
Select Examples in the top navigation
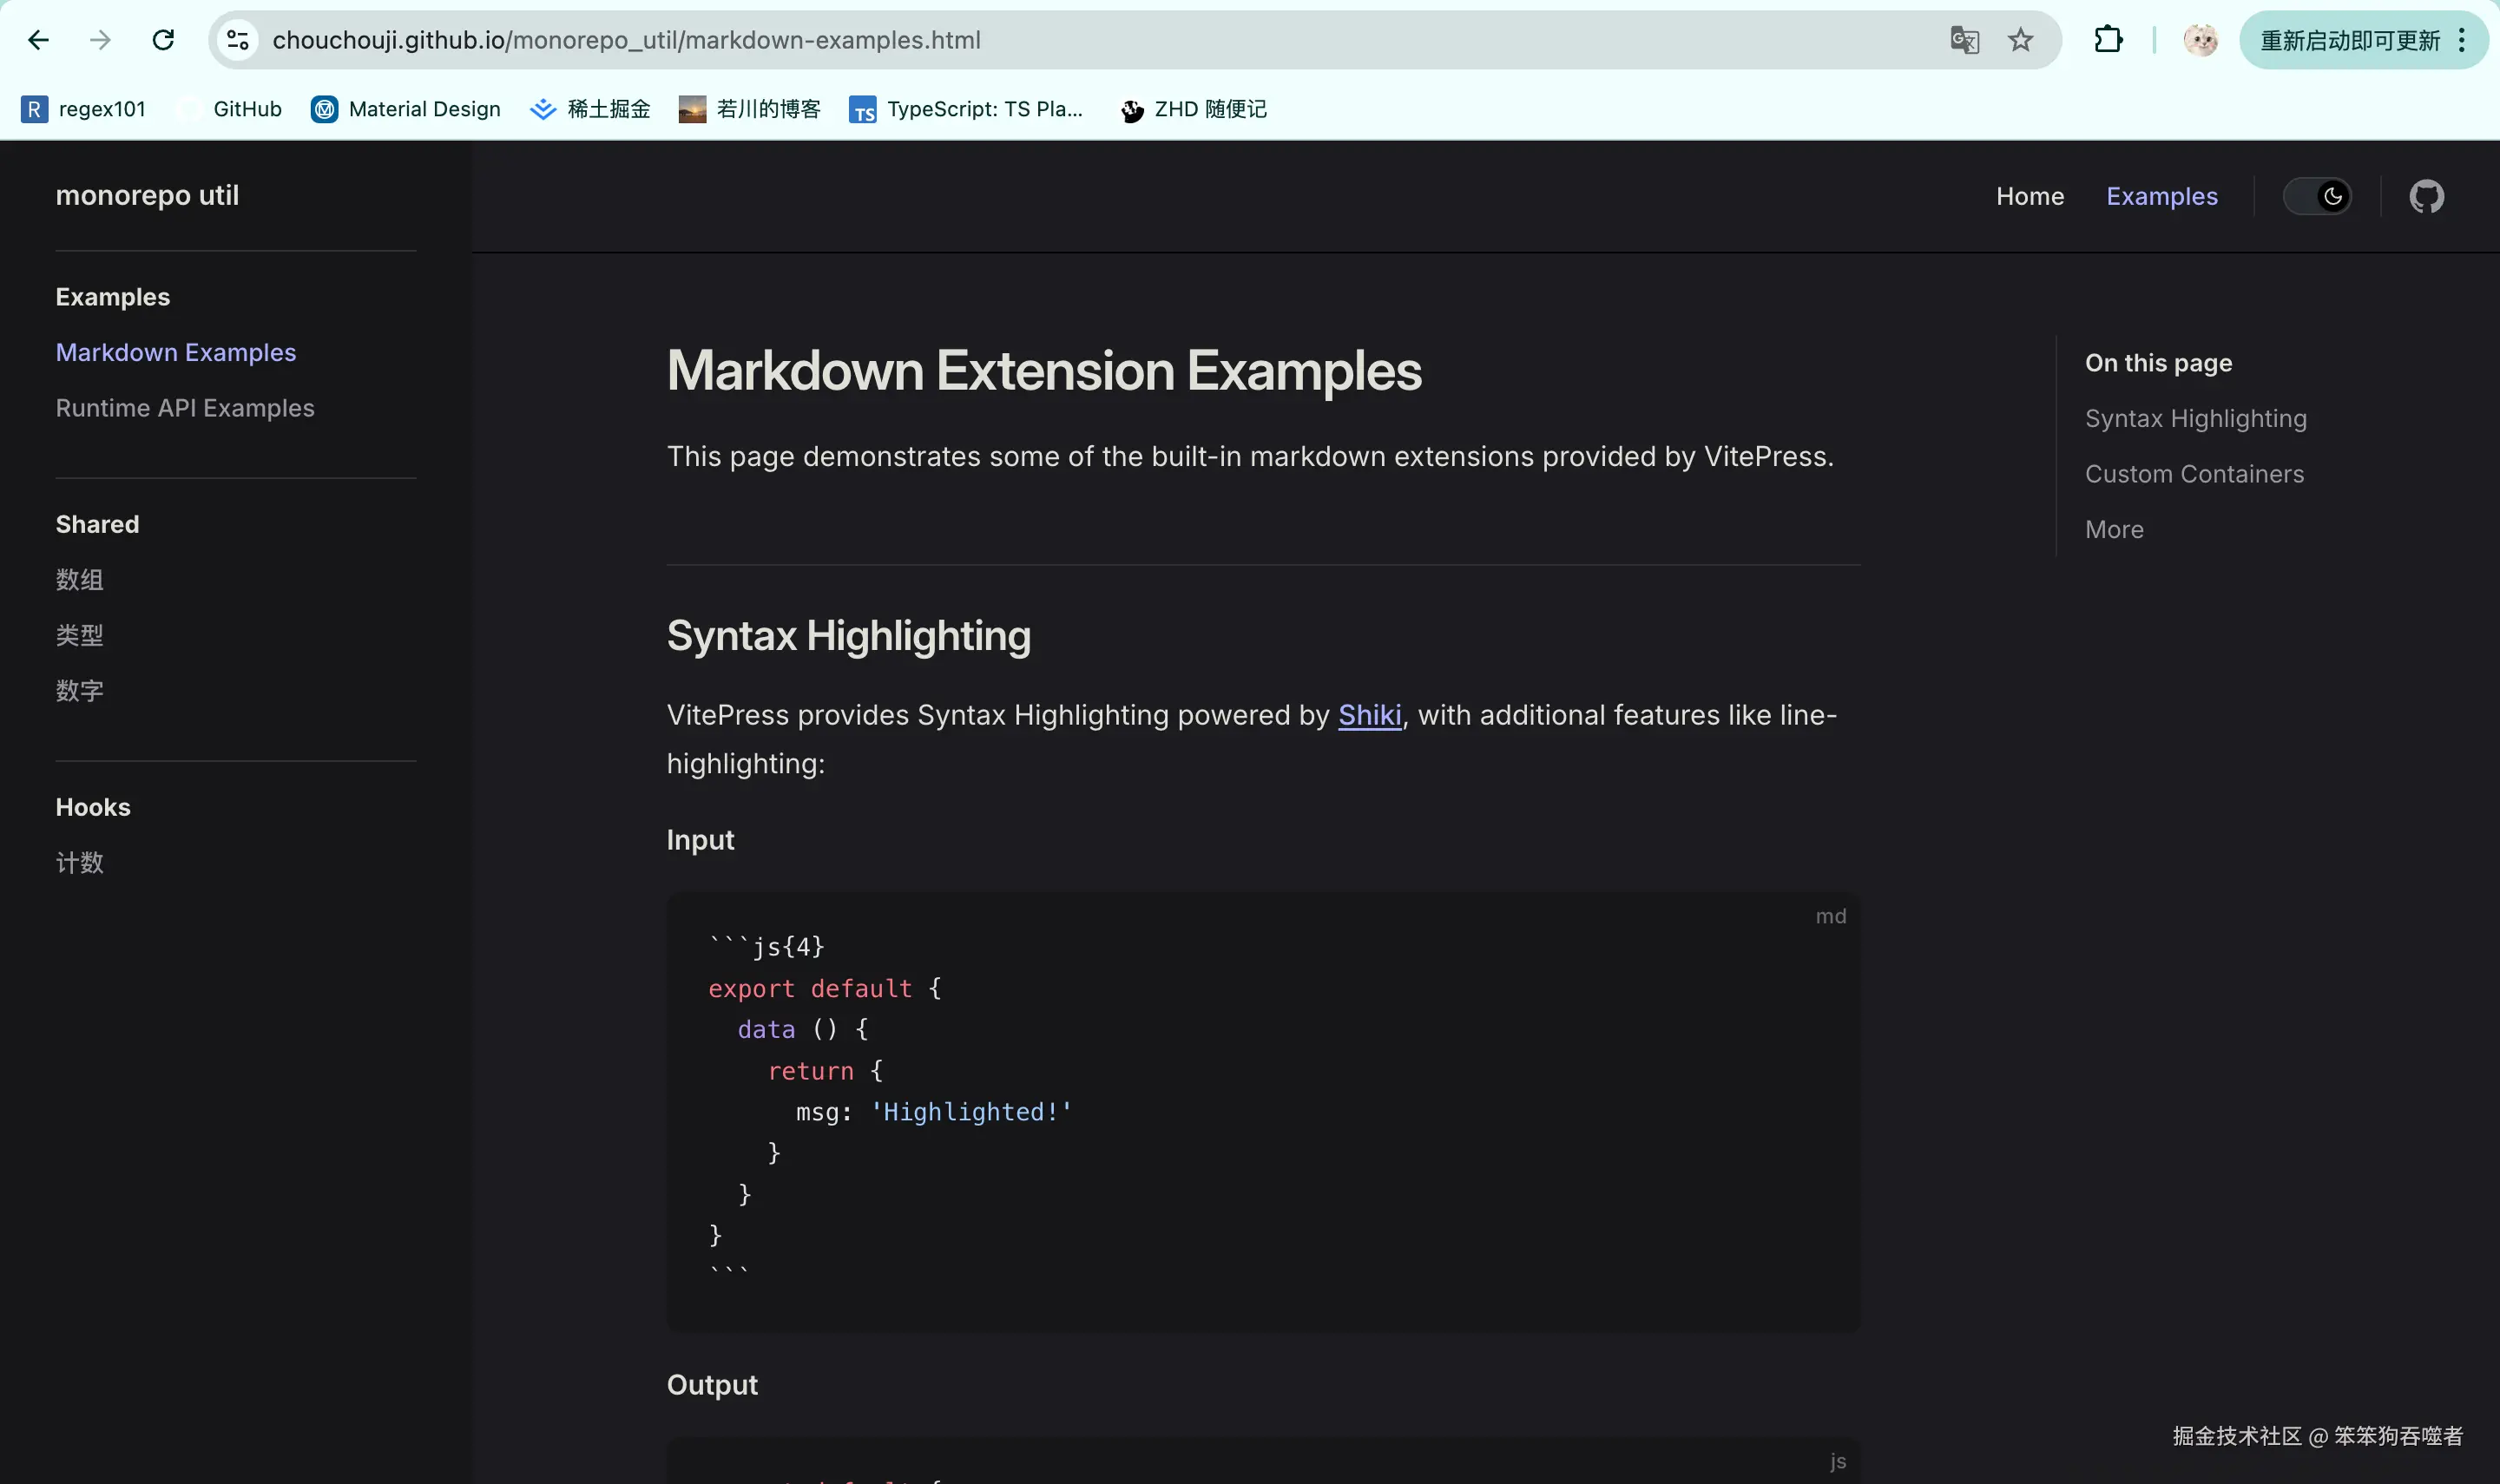coord(2161,196)
